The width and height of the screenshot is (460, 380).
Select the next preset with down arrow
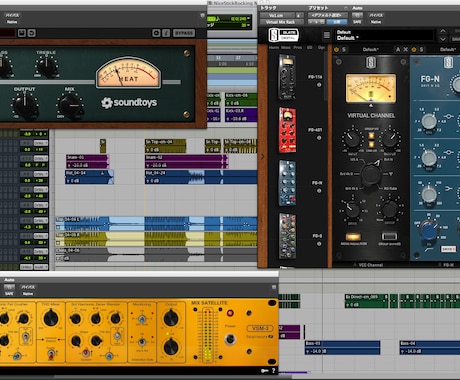point(443,39)
